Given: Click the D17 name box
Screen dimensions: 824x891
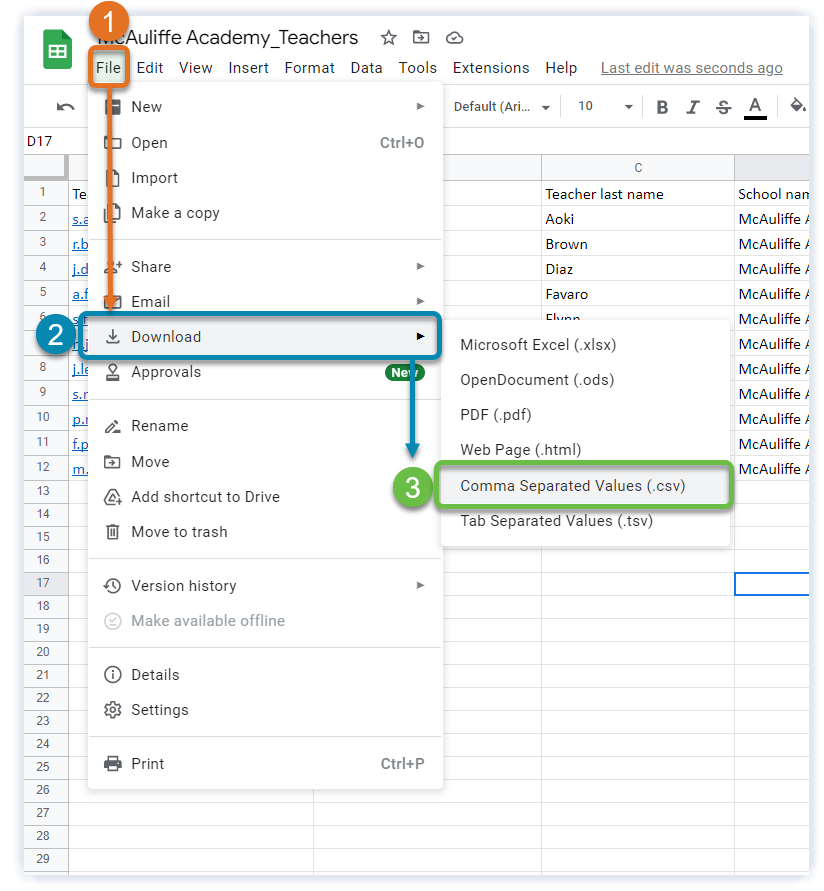Looking at the screenshot, I should tap(40, 141).
